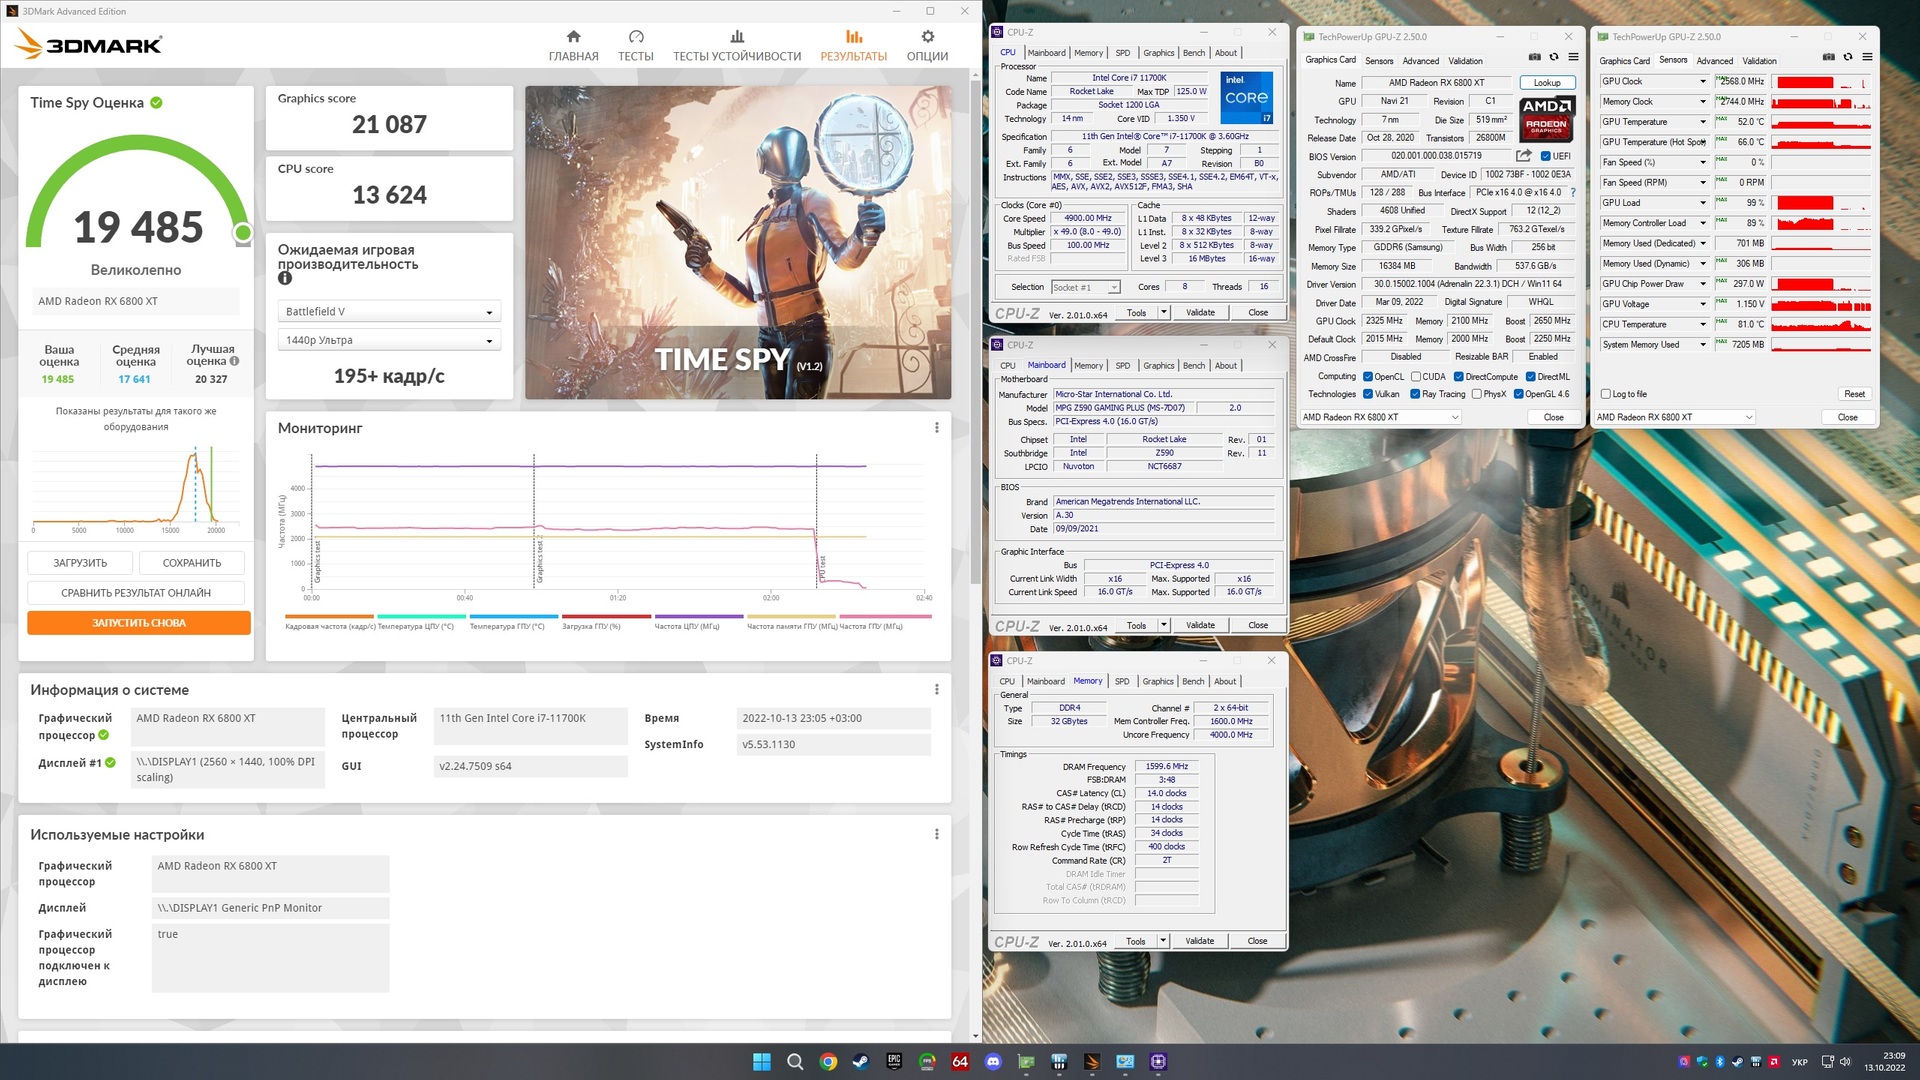Toggle the Ray Tracing checkbox in GPU-Z
Screen dimensions: 1920x1080
(x=1415, y=394)
